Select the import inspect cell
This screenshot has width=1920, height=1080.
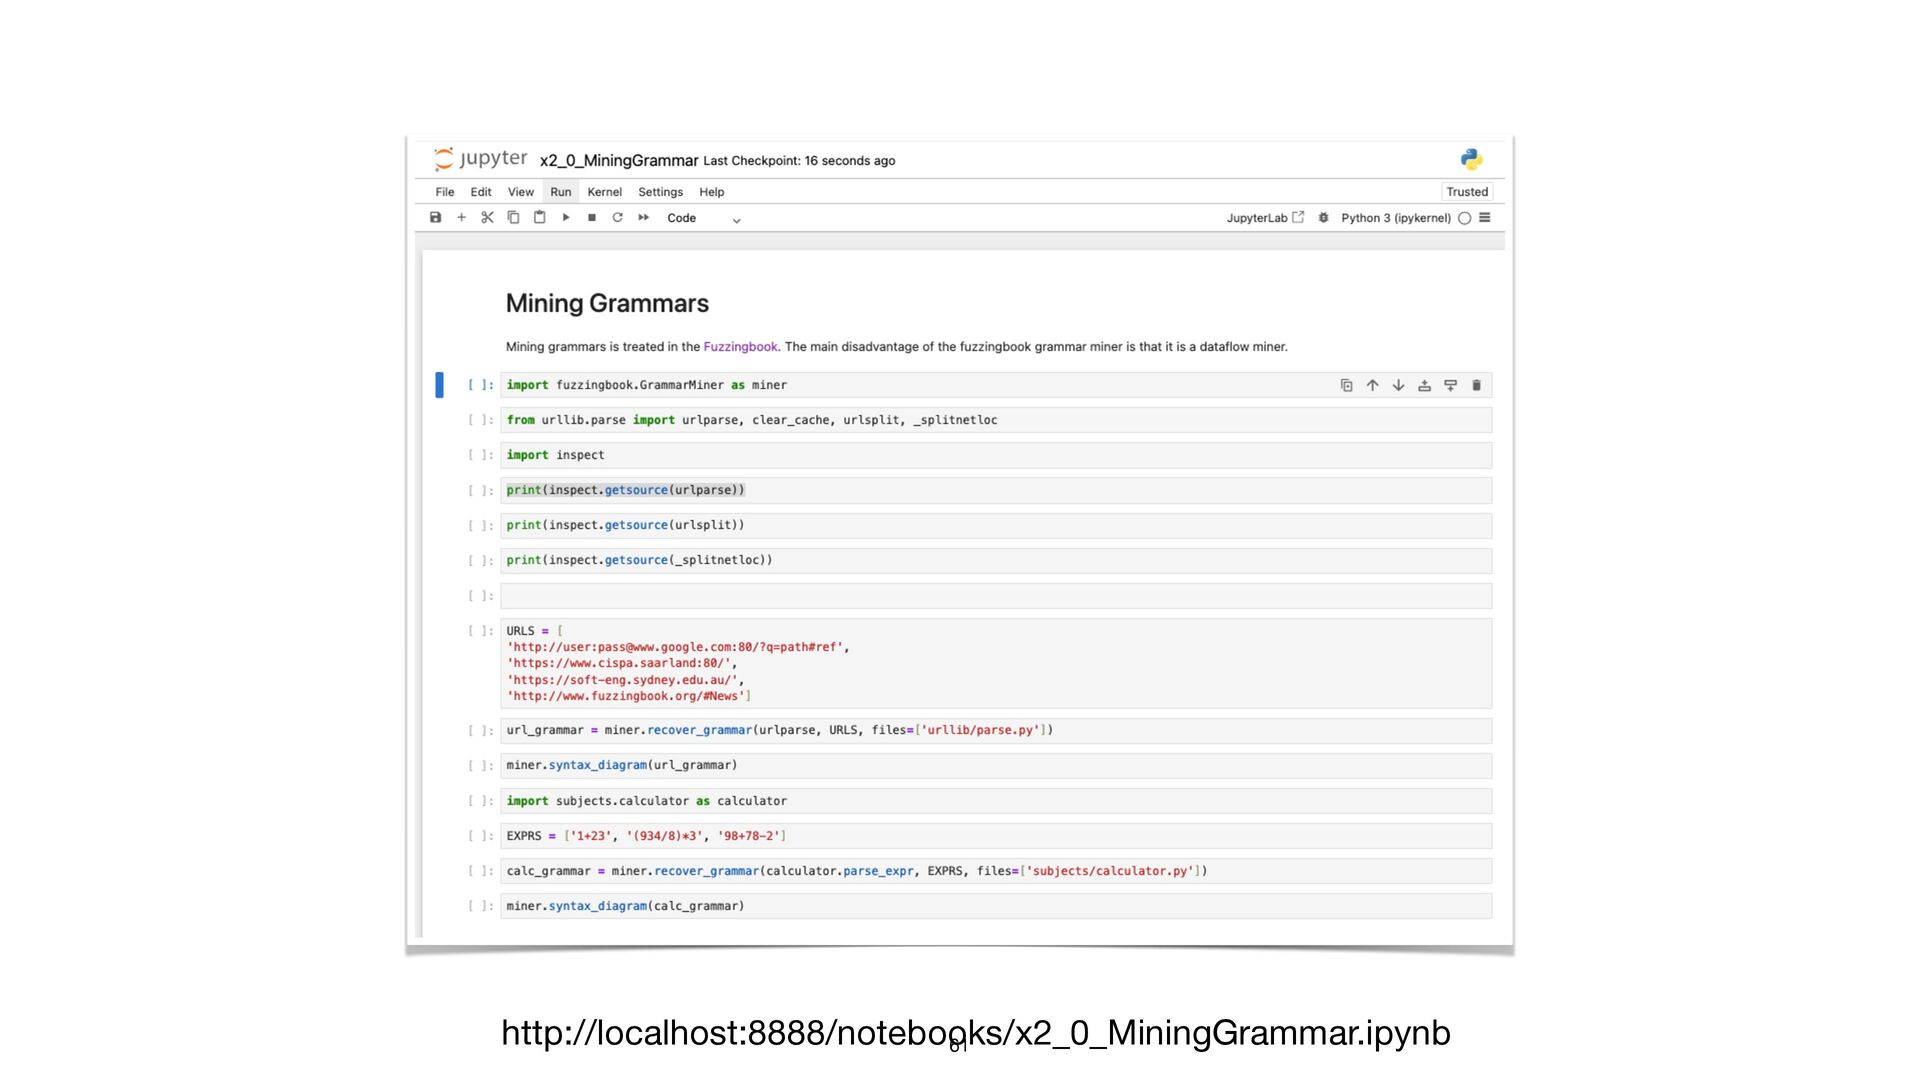click(996, 455)
